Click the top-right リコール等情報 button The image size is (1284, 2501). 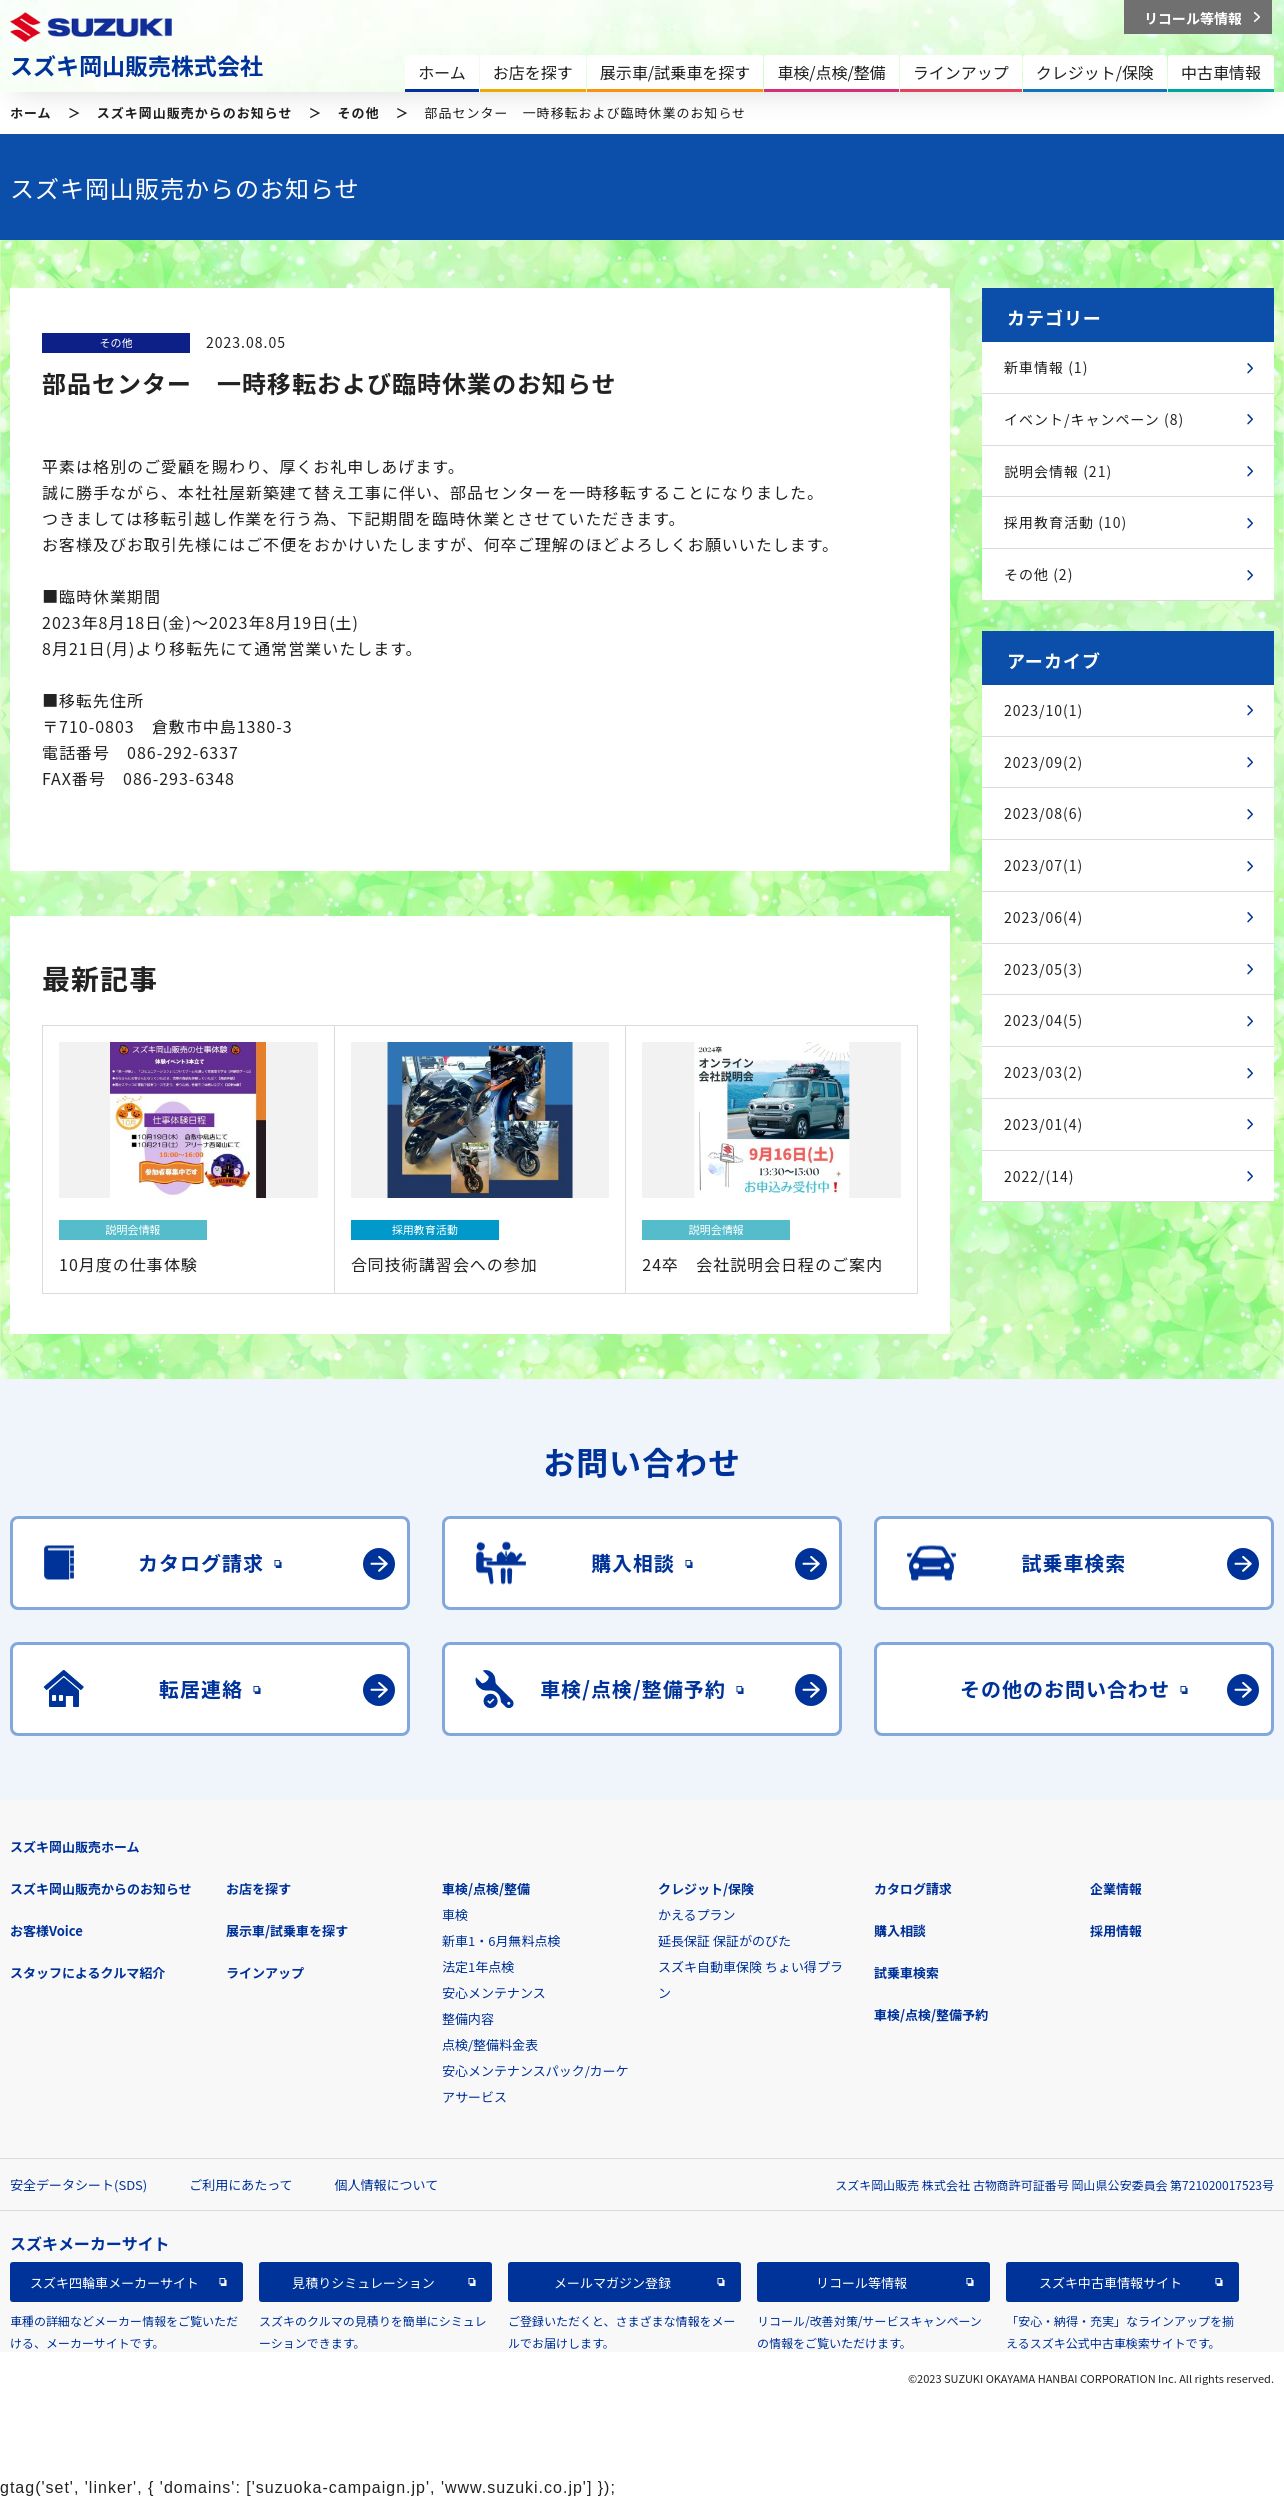pos(1198,18)
